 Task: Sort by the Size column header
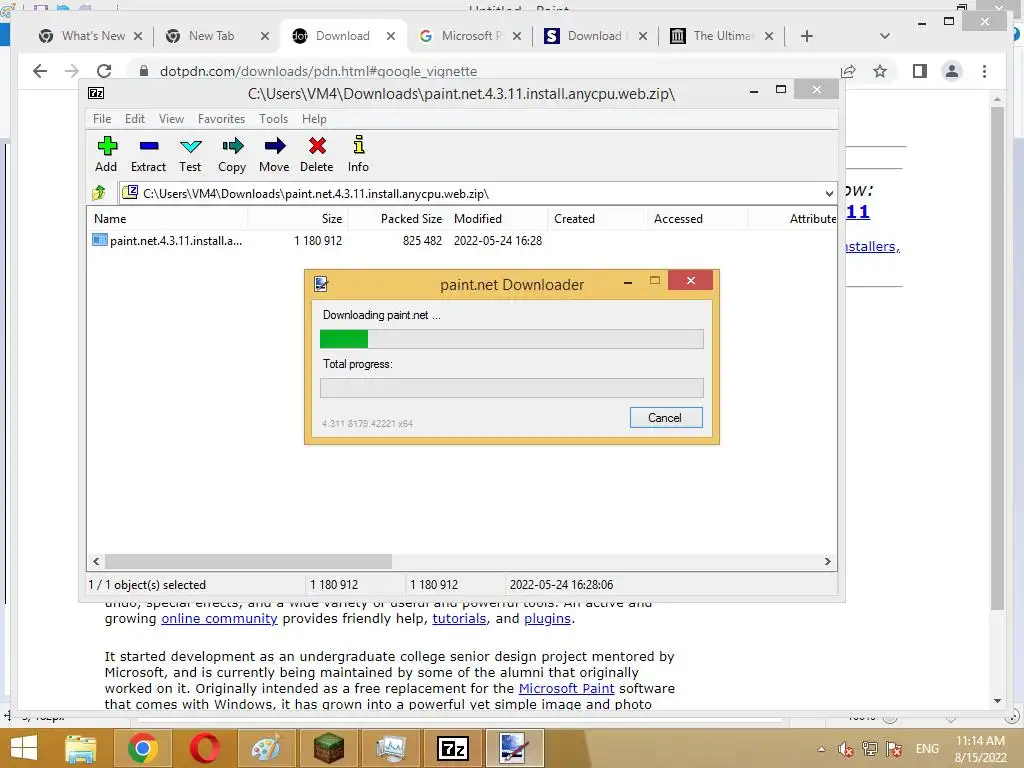pos(298,219)
